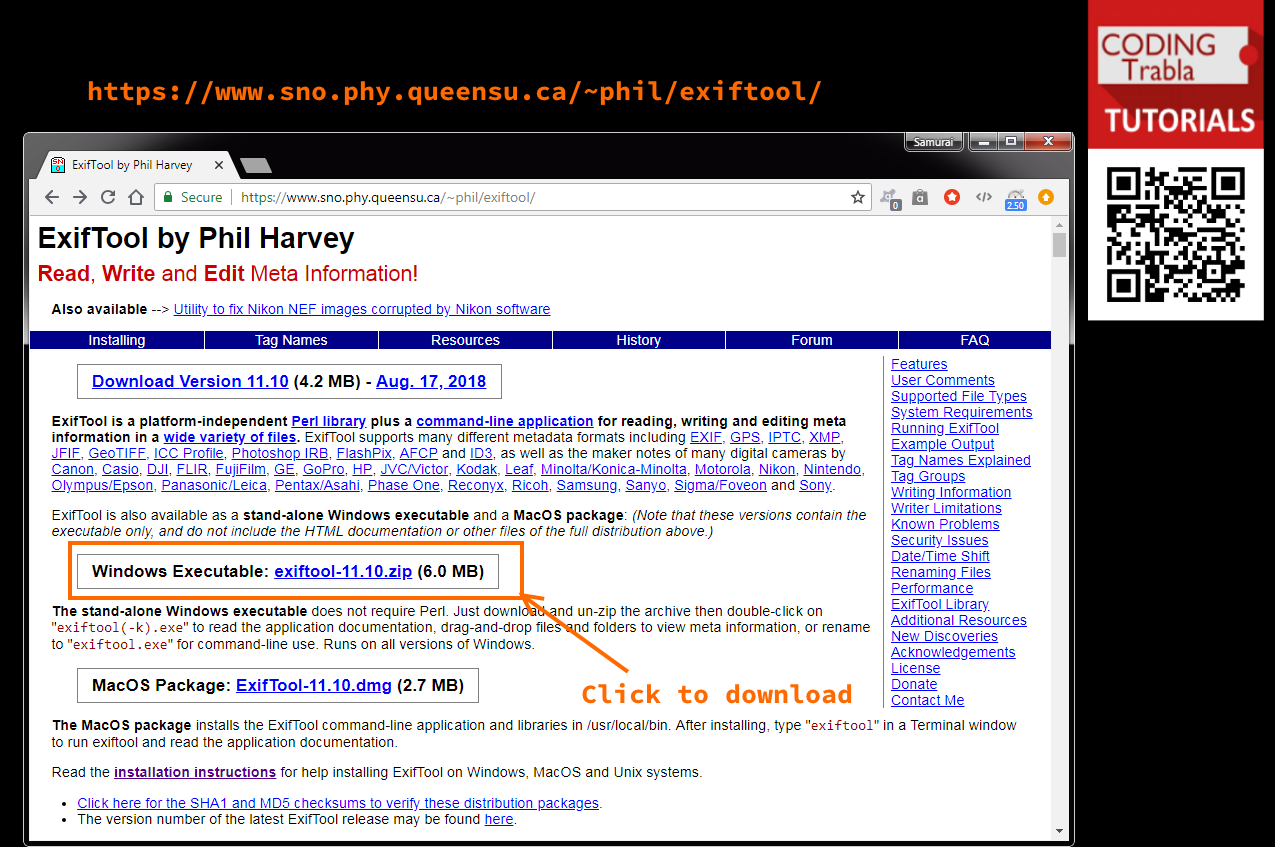Screen dimensions: 1275x847
Task: Open the EXIF metadata format link
Action: [x=706, y=437]
